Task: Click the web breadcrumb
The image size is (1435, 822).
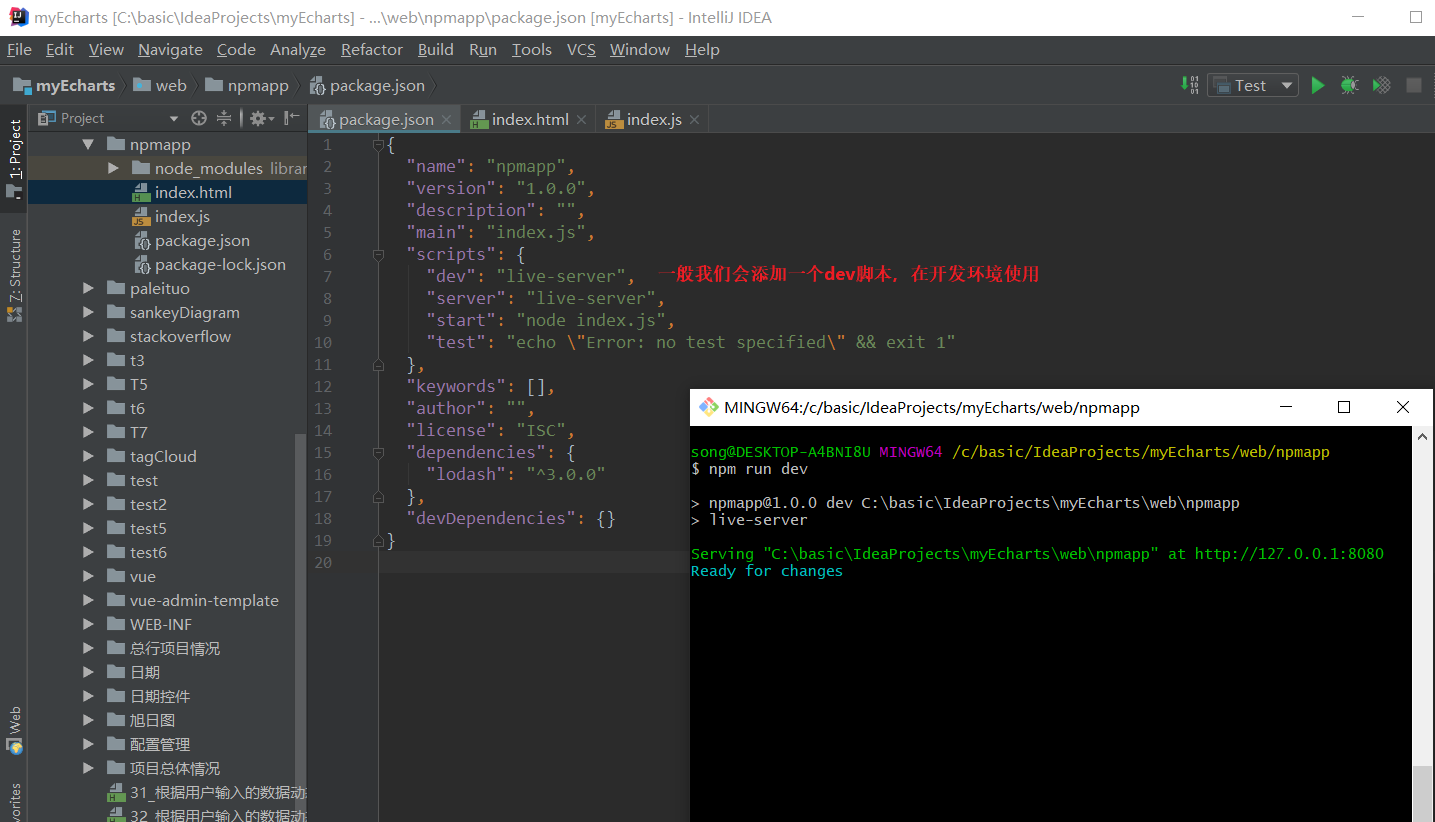Action: pyautogui.click(x=160, y=86)
